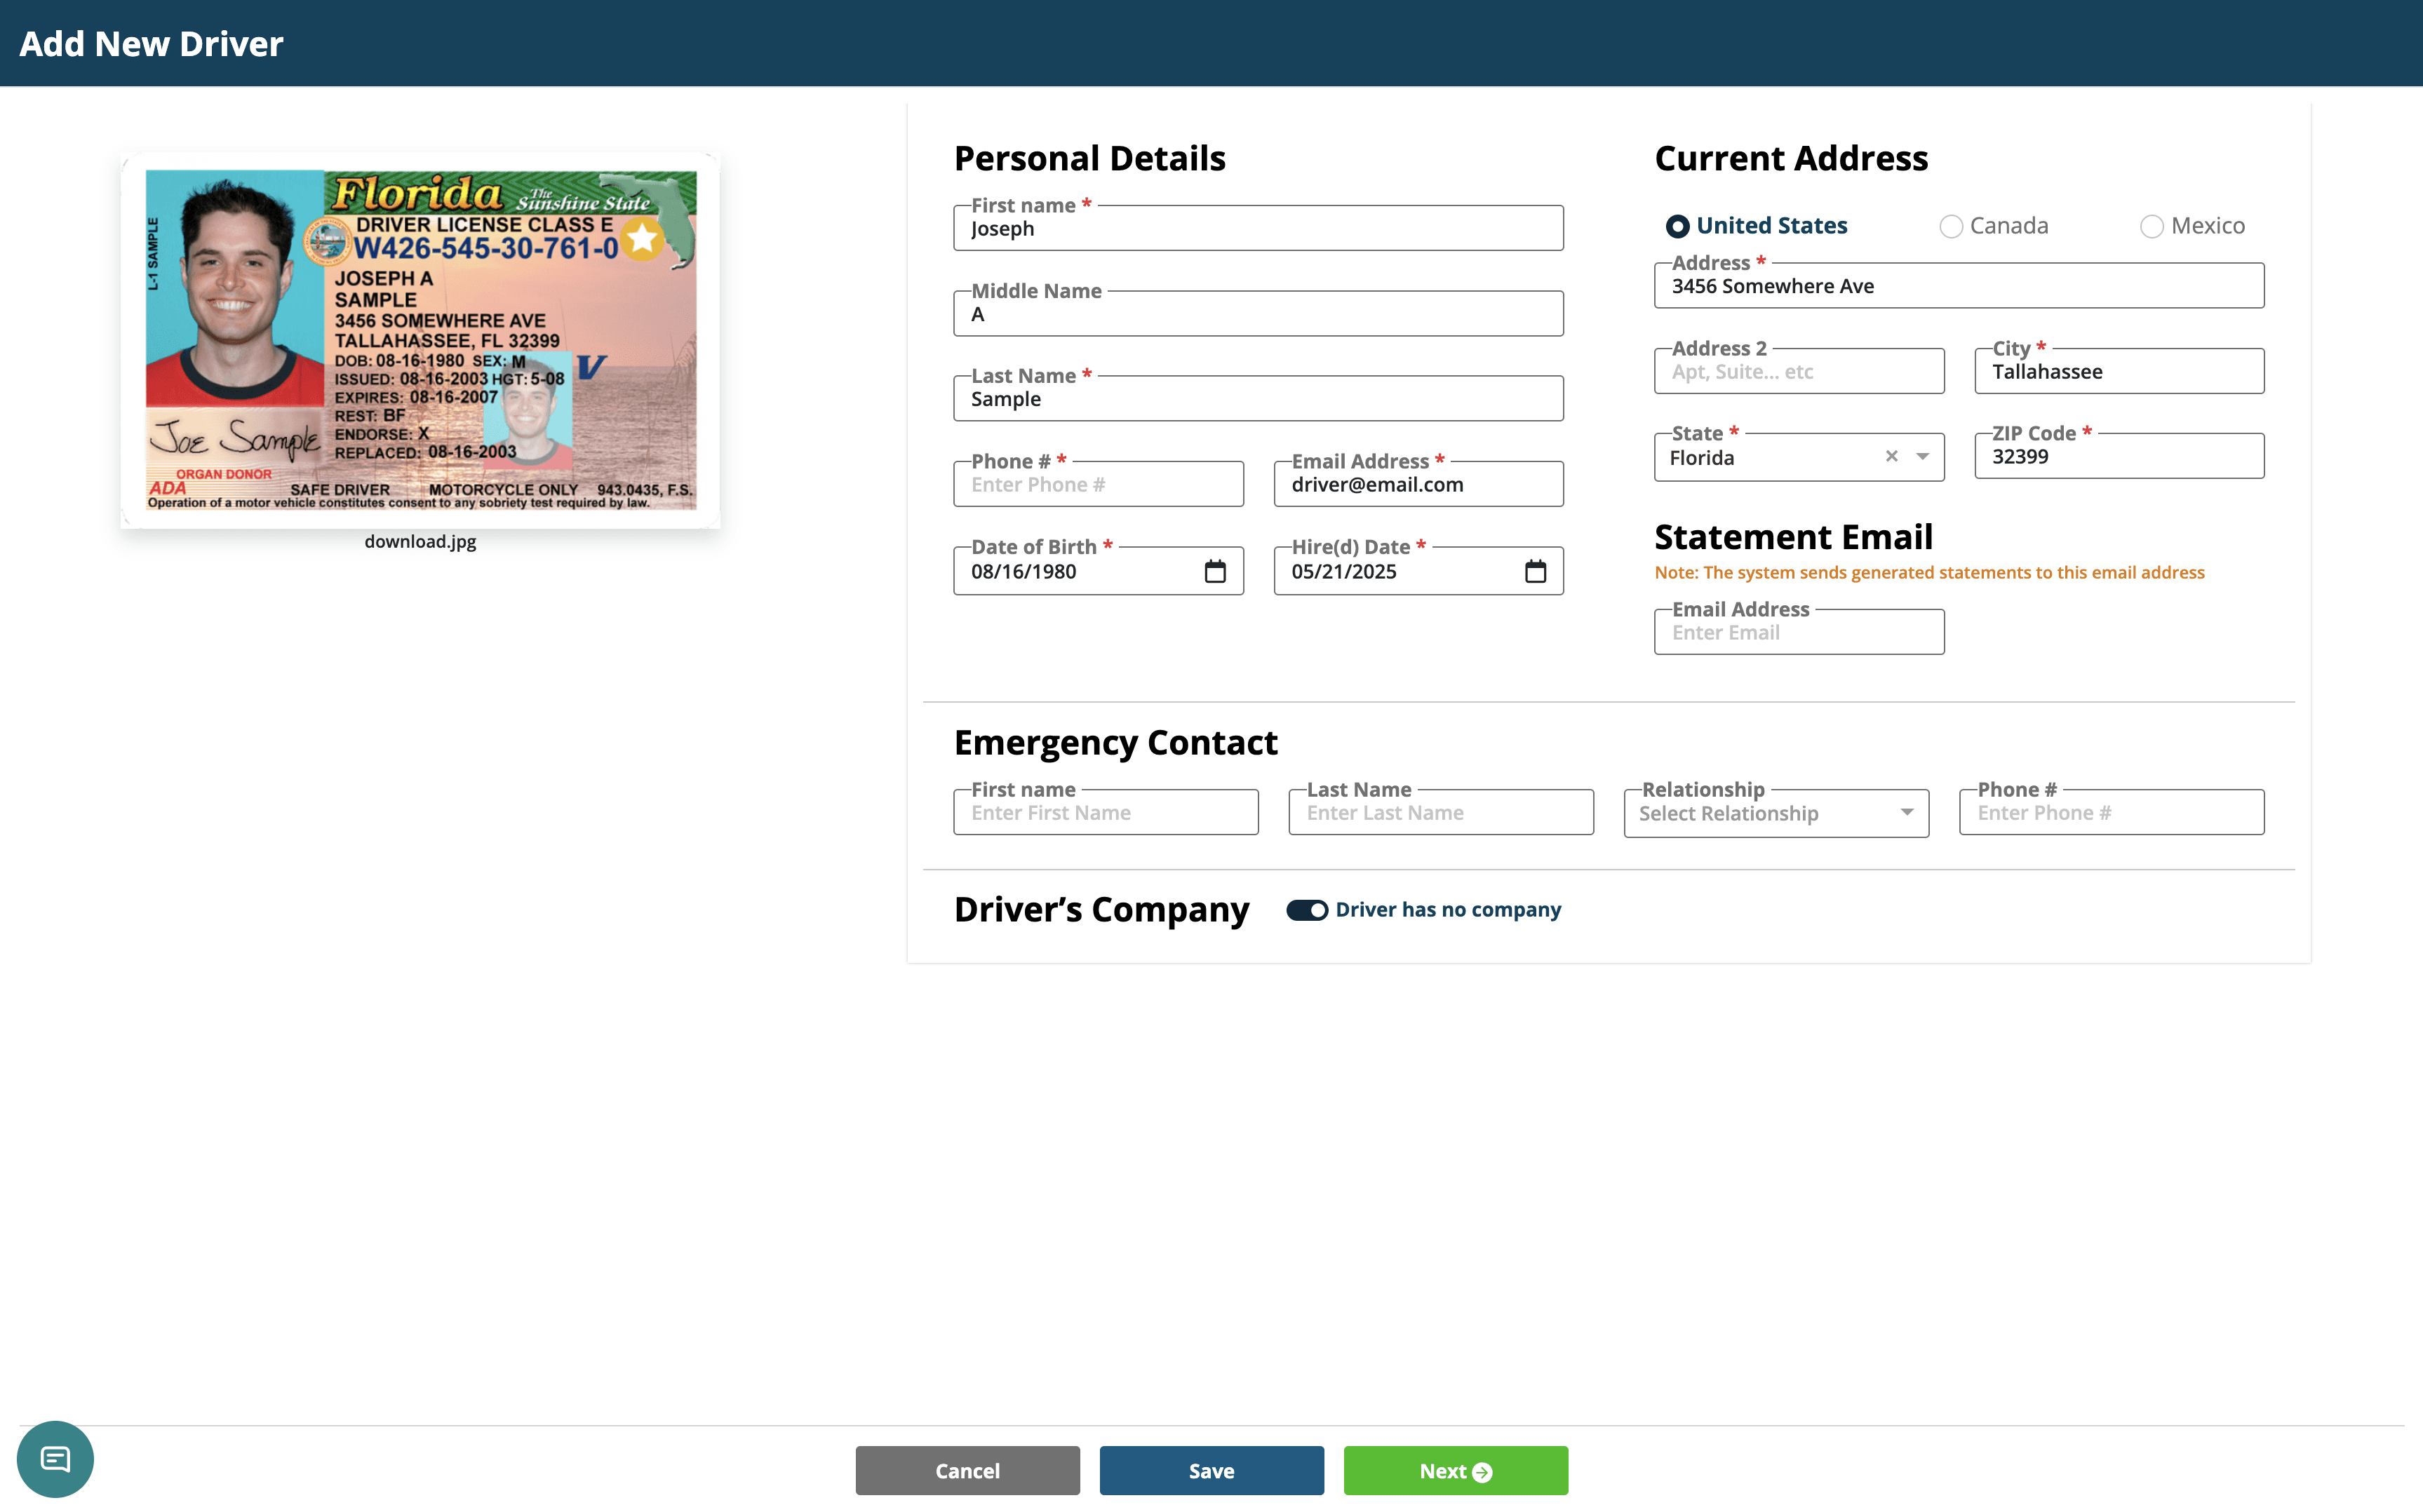Open the driver license image thumbnail
Viewport: 2423px width, 1512px height.
pyautogui.click(x=420, y=340)
